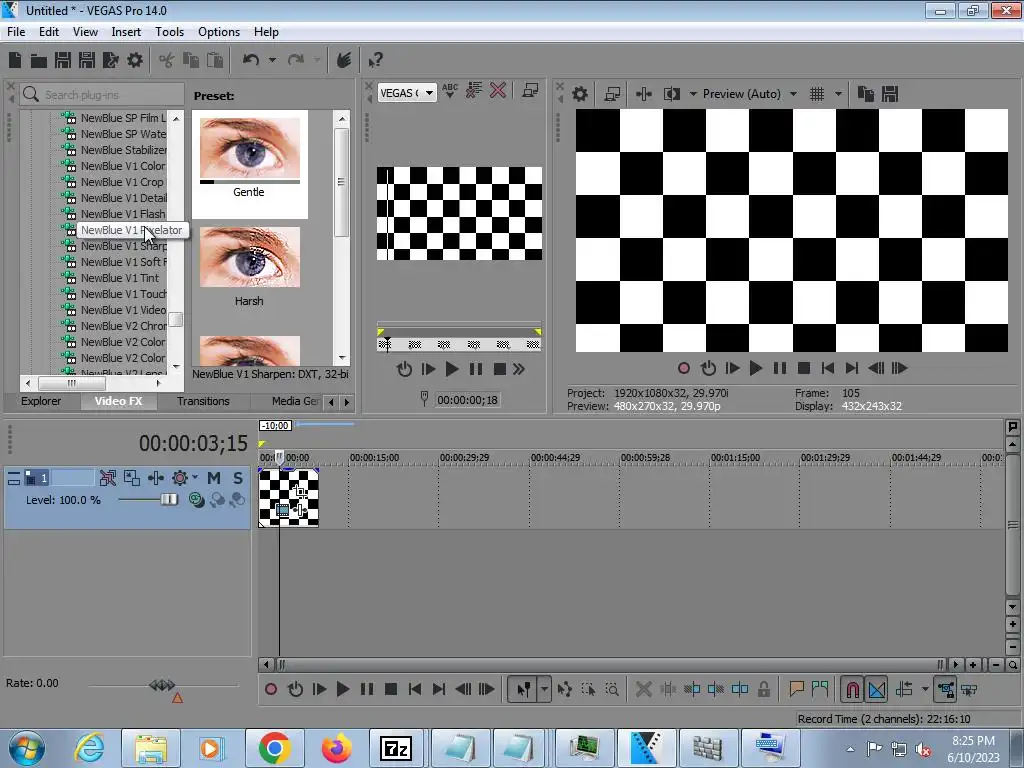Undo the last action
The width and height of the screenshot is (1024, 768).
[251, 60]
